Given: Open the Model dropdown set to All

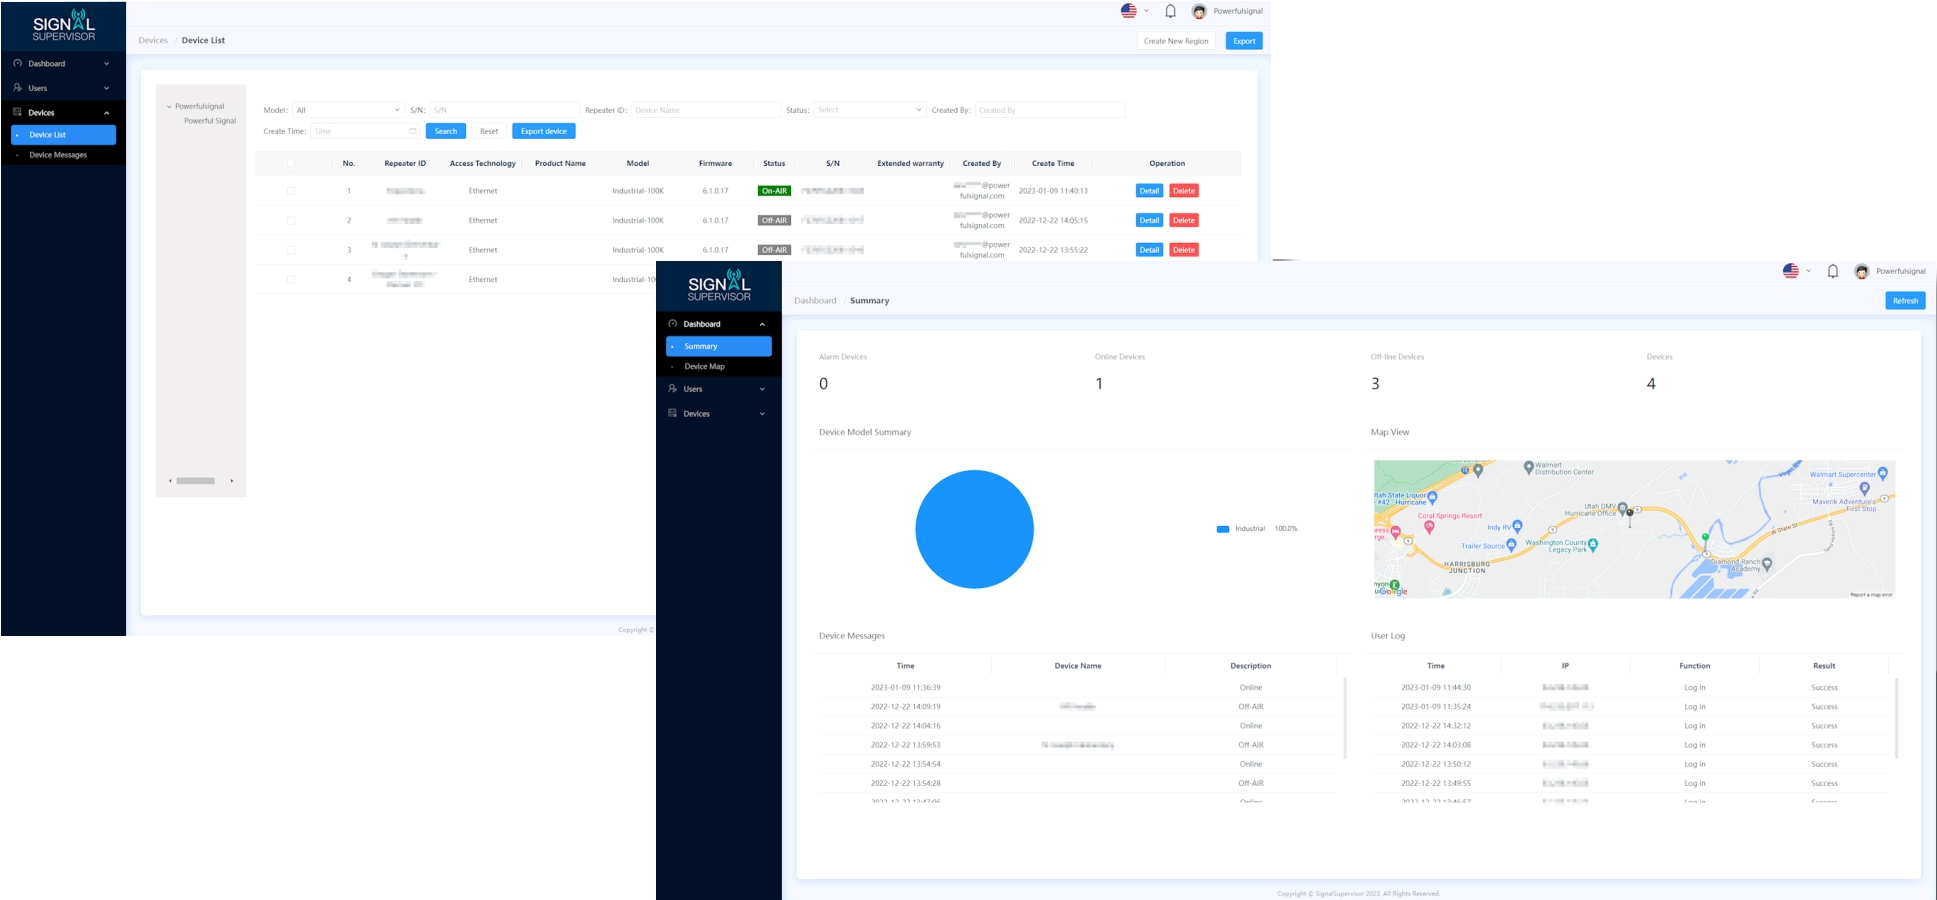Looking at the screenshot, I should (x=348, y=110).
